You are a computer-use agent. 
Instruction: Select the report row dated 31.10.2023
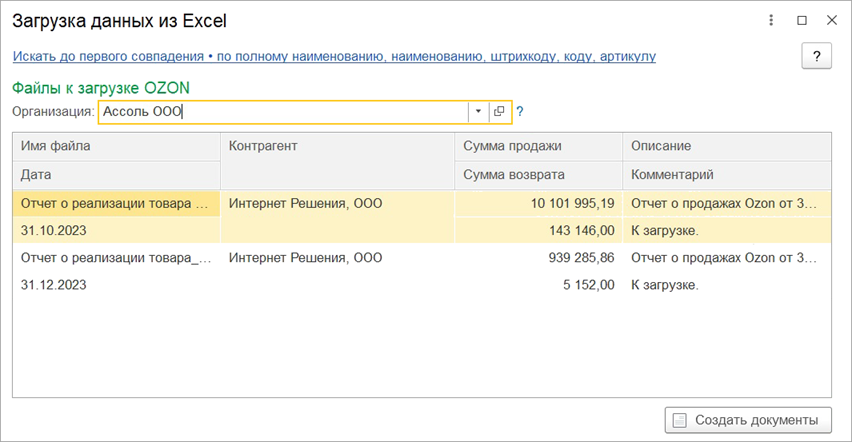(115, 230)
